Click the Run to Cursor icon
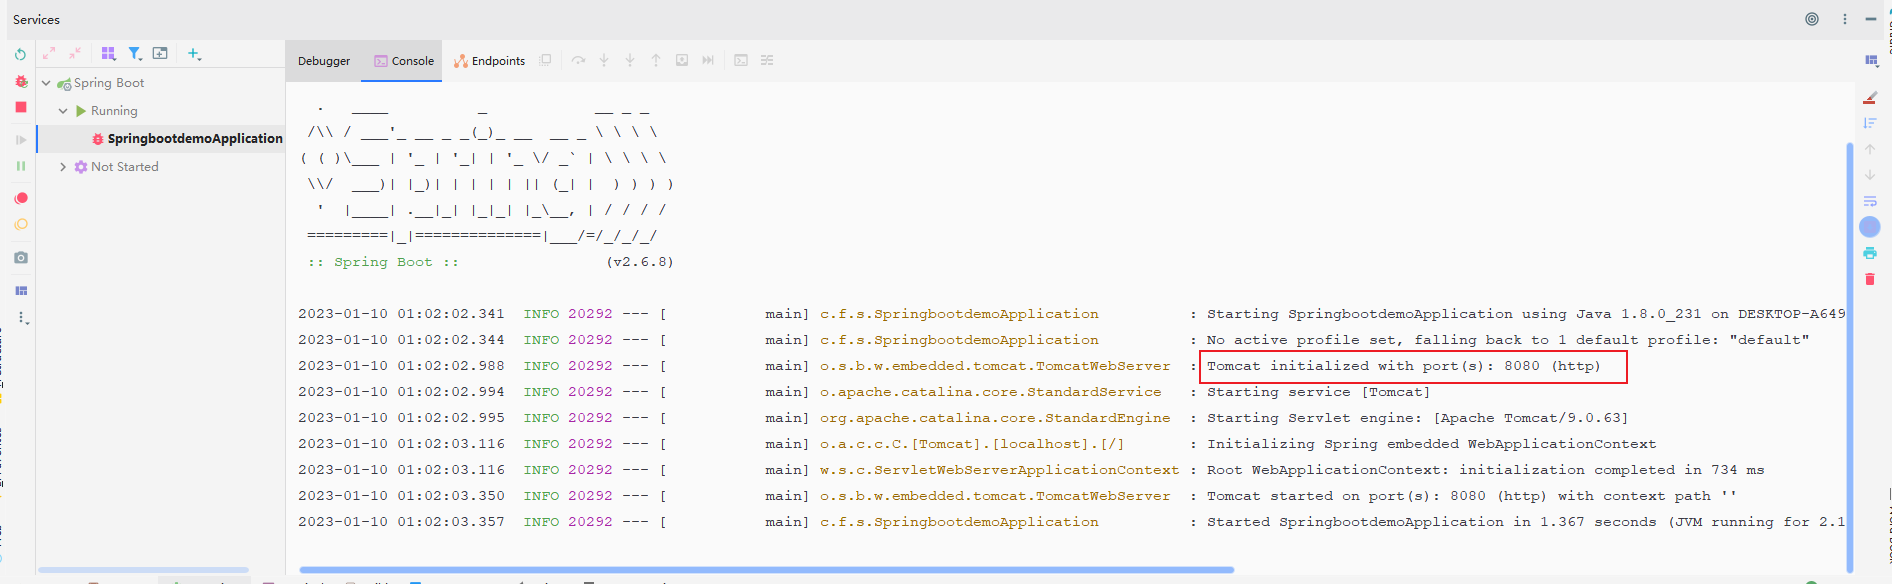The width and height of the screenshot is (1892, 584). tap(708, 60)
